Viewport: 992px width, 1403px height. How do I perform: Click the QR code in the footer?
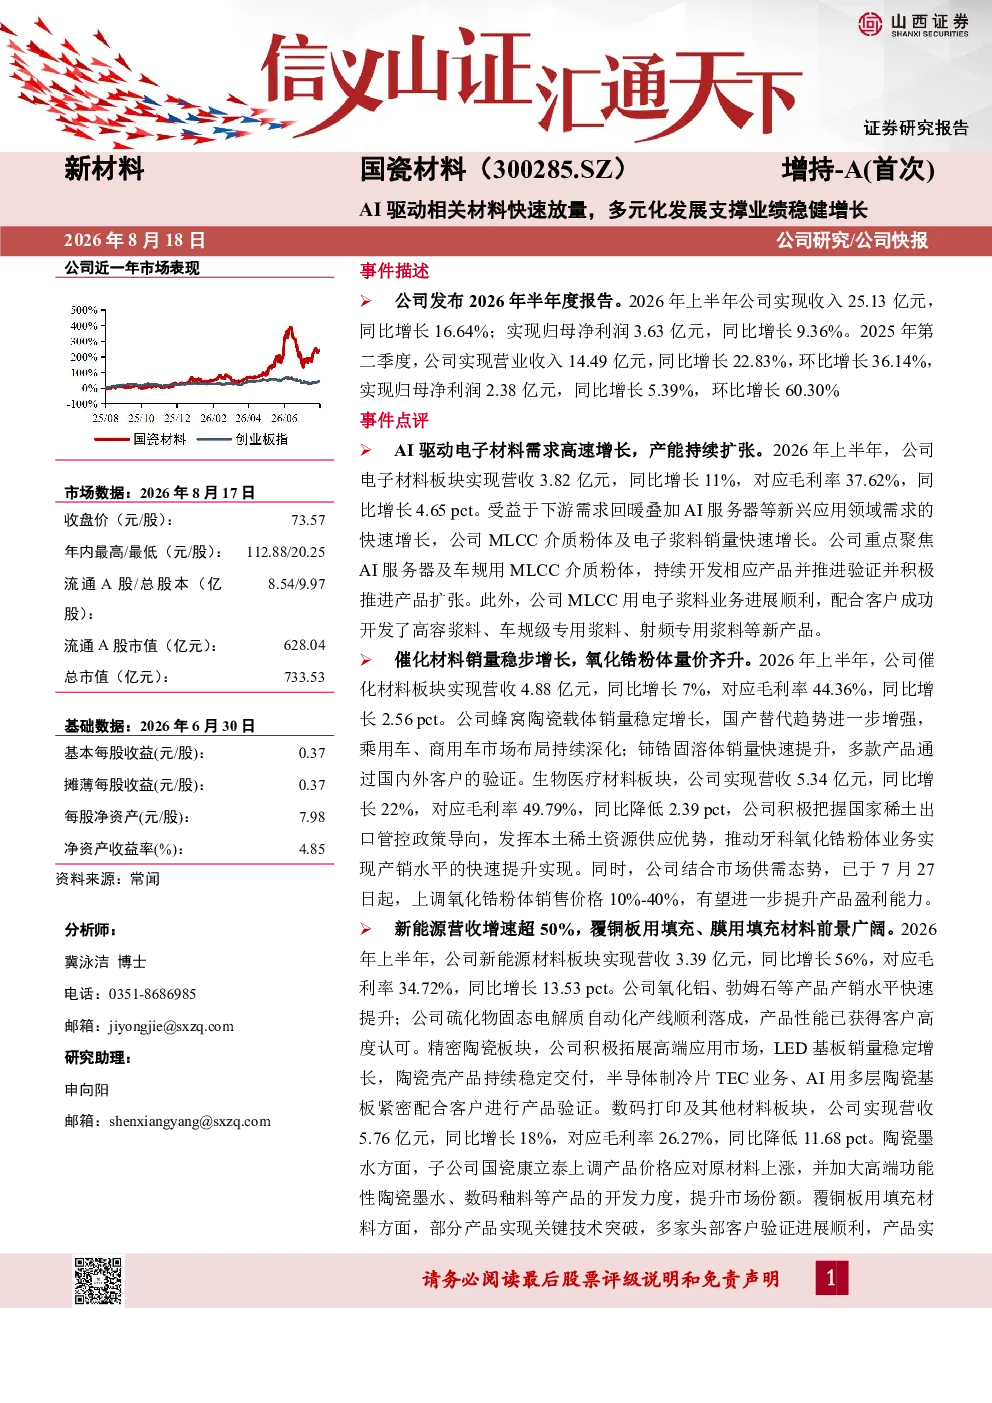99,1280
